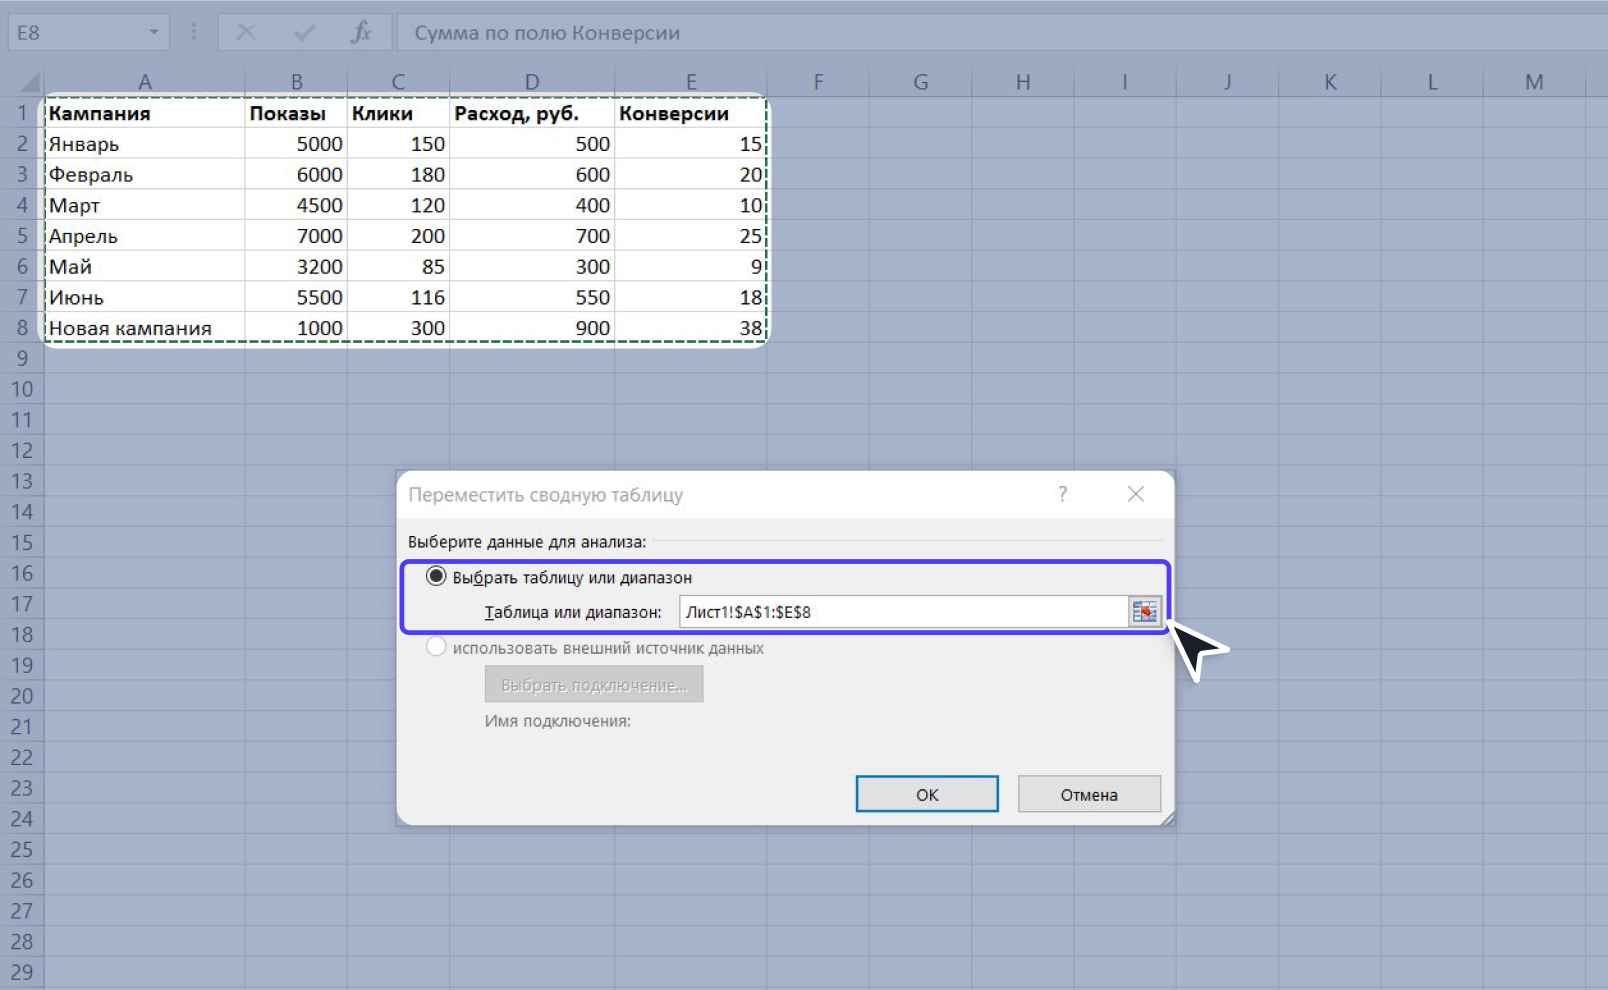The width and height of the screenshot is (1608, 990).
Task: Select column A header
Action: coord(145,82)
